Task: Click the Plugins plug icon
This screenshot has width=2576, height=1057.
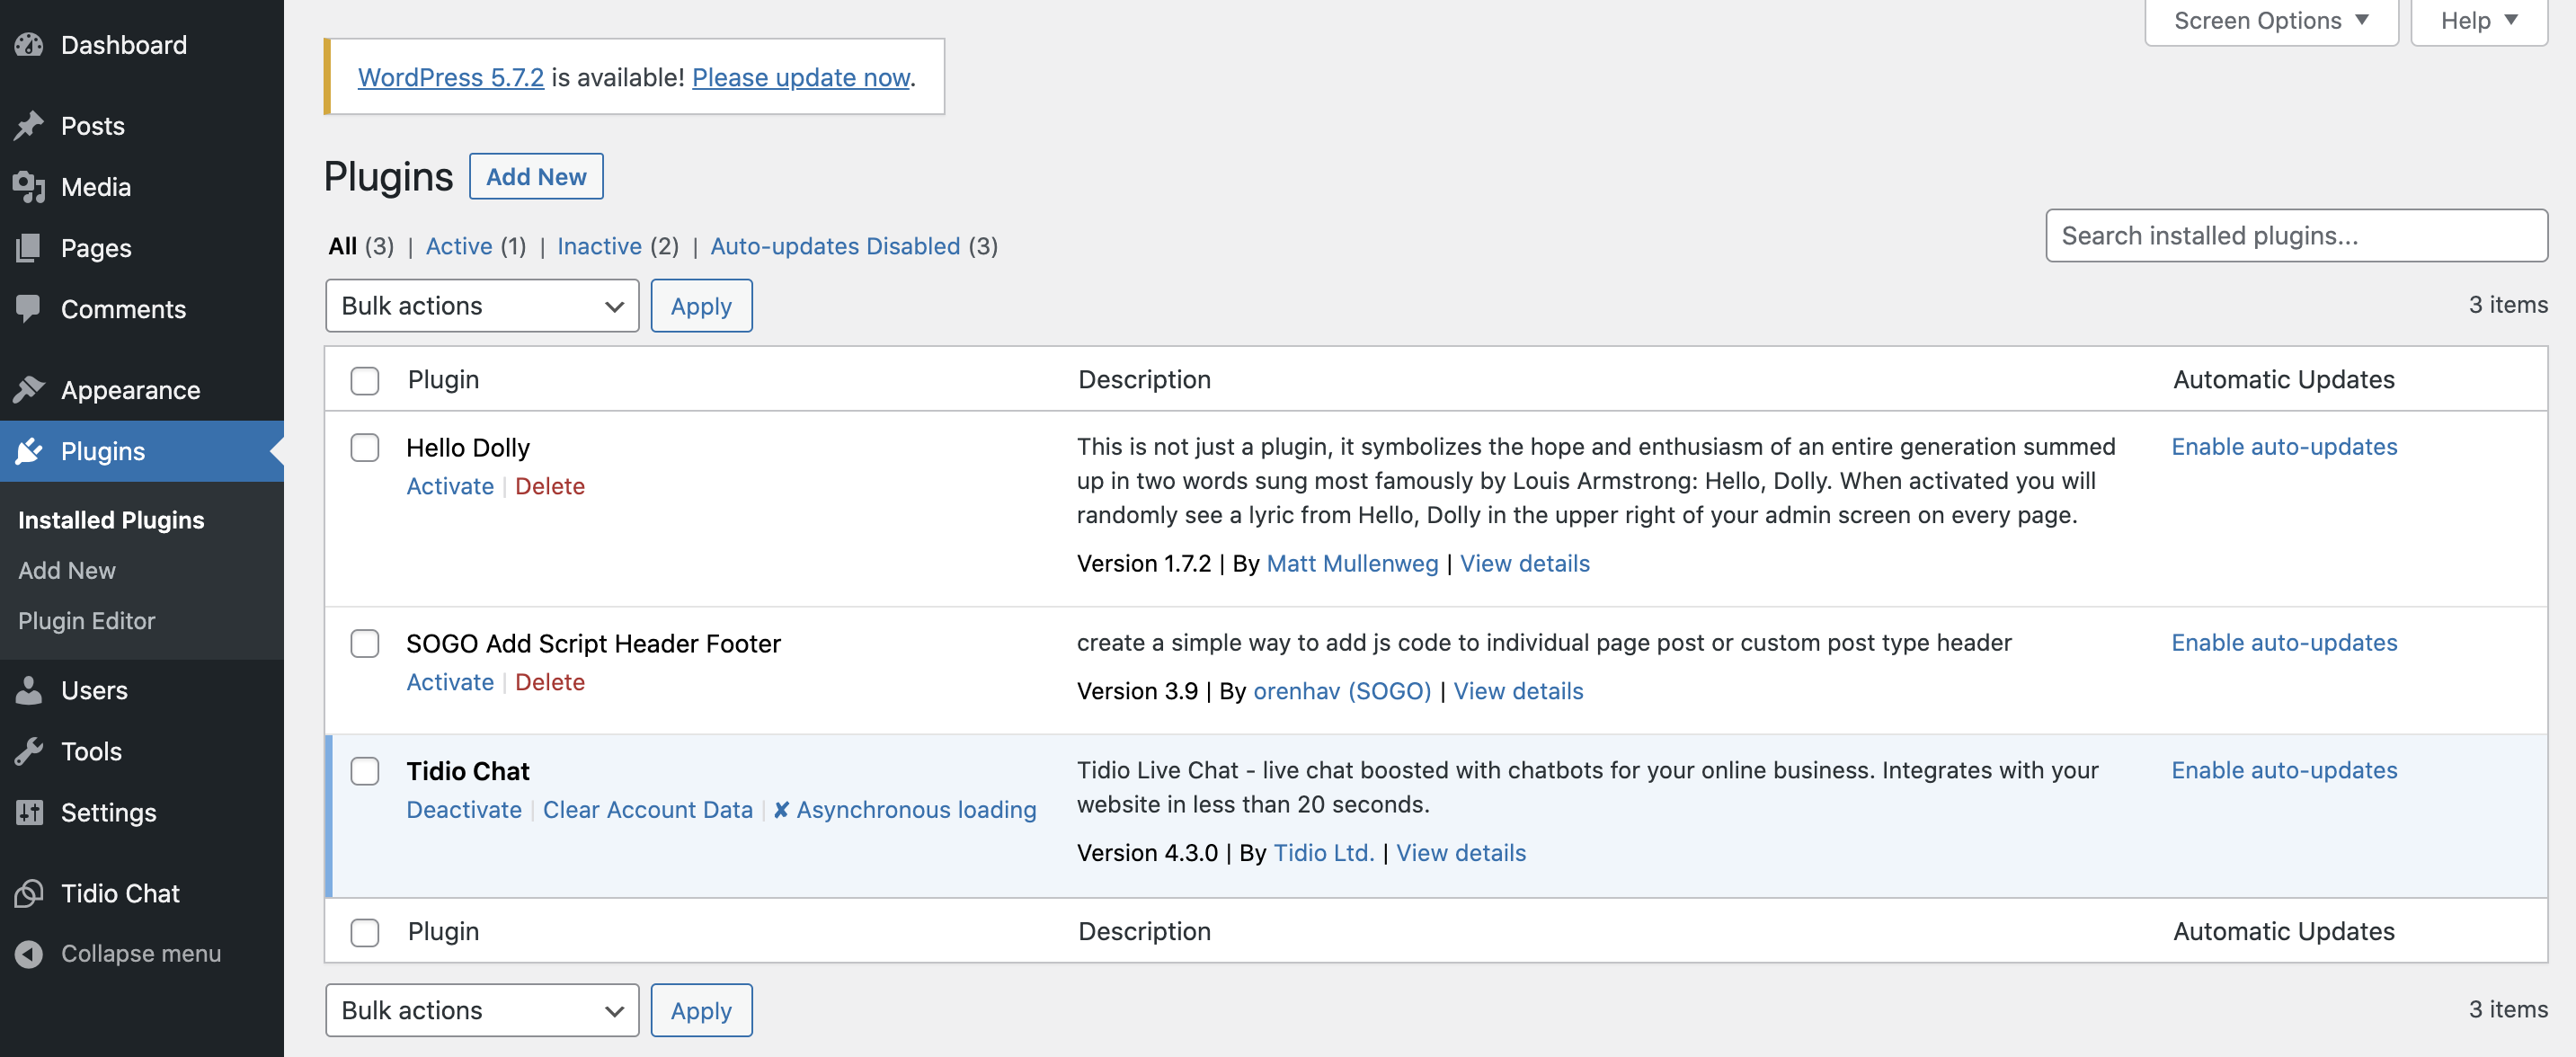Action: [x=29, y=451]
